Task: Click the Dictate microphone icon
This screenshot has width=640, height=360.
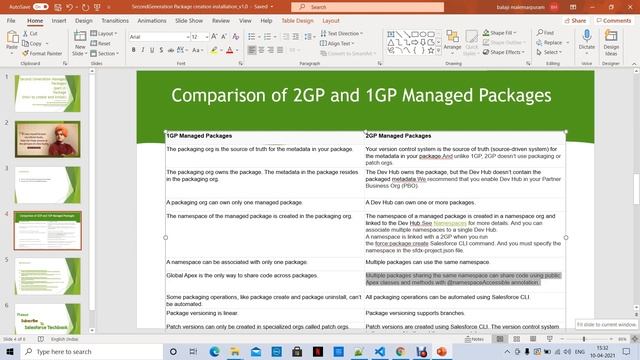Action: tap(587, 36)
